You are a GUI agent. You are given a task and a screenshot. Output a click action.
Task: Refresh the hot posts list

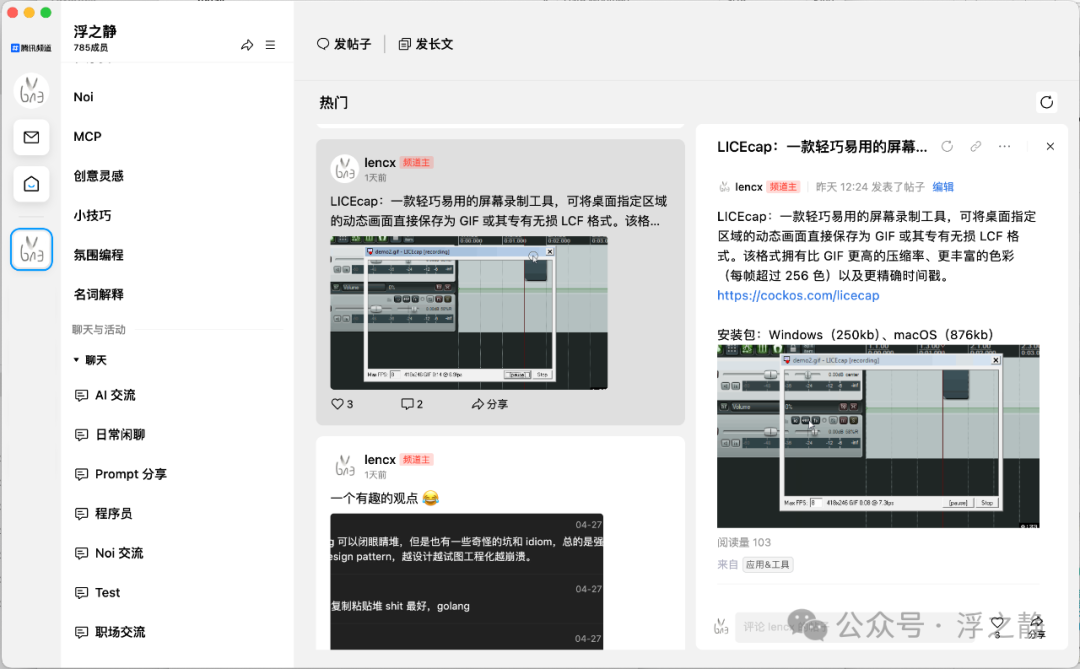pyautogui.click(x=1046, y=103)
